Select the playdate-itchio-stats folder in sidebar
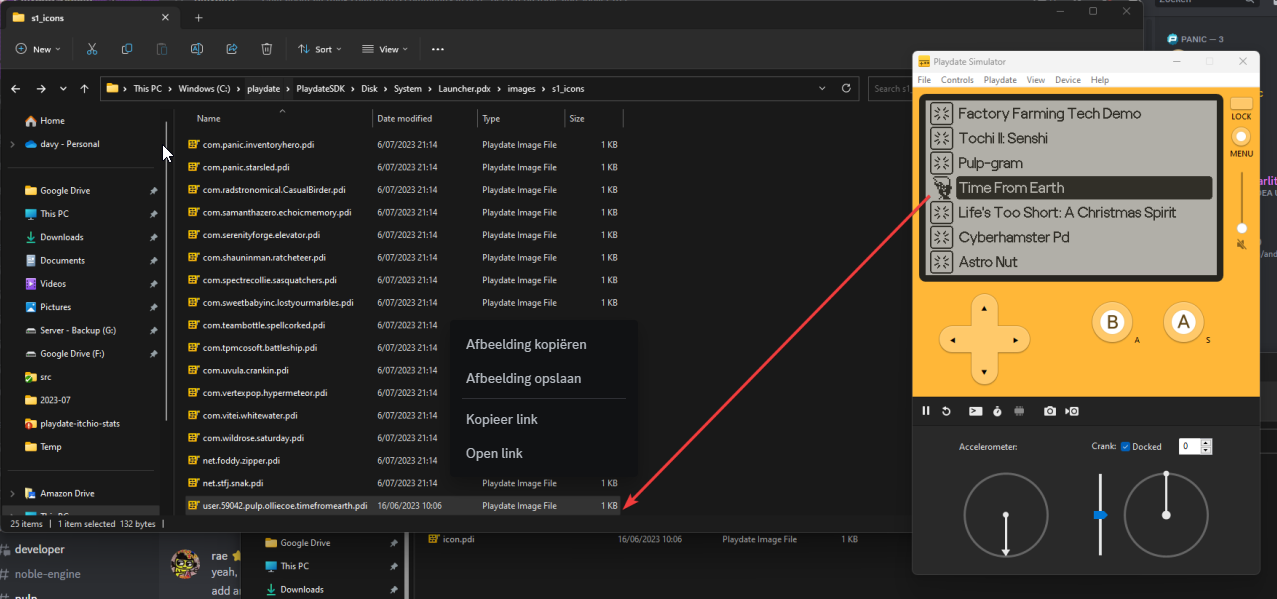Viewport: 1277px width, 599px height. click(79, 423)
